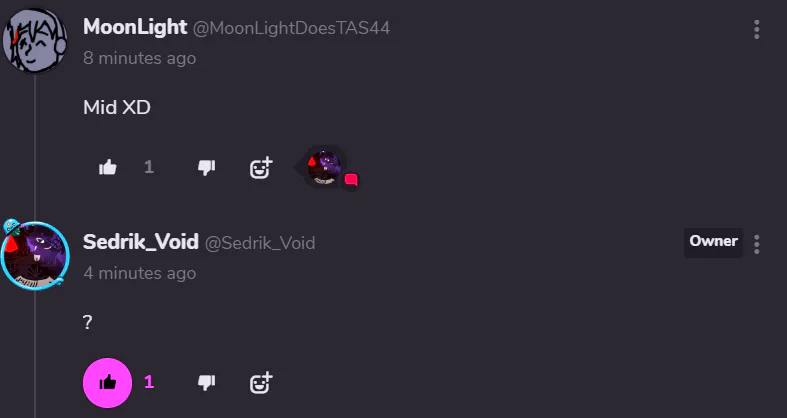Like MoonLight's "Mid XD" comment
Screen dimensions: 787x418
[x=107, y=168]
